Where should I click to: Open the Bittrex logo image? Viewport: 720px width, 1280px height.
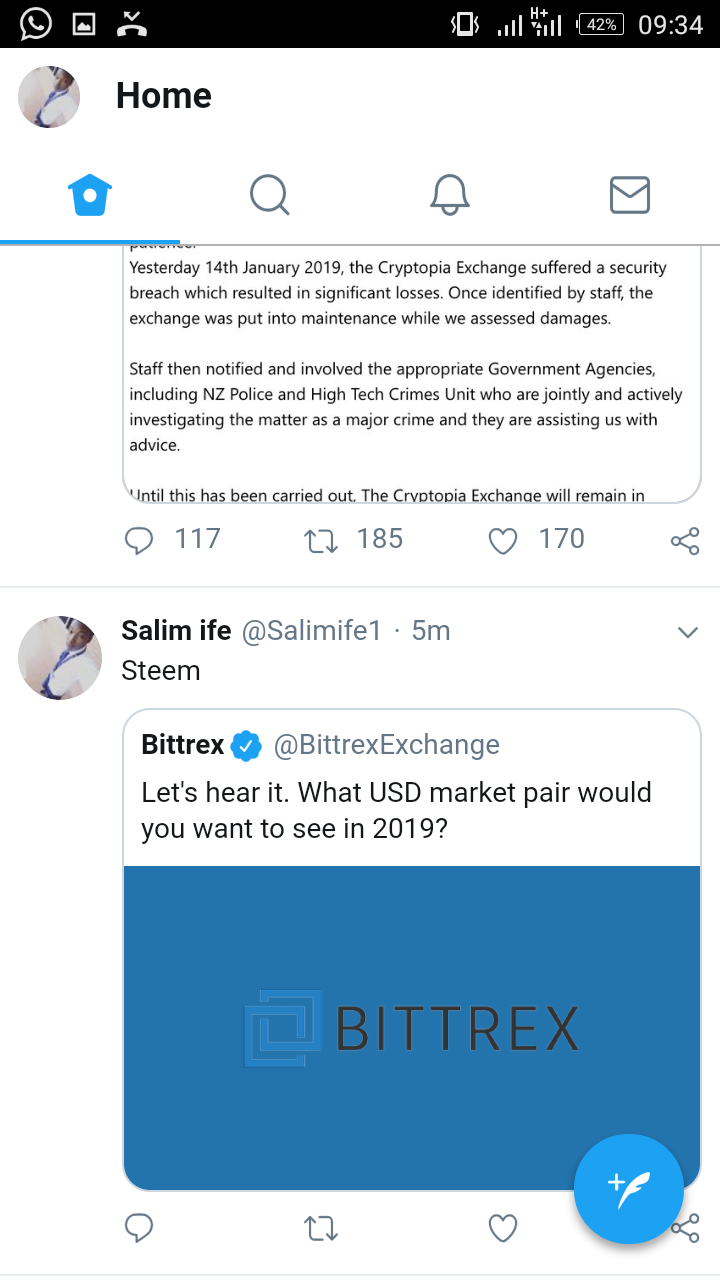[x=412, y=1027]
